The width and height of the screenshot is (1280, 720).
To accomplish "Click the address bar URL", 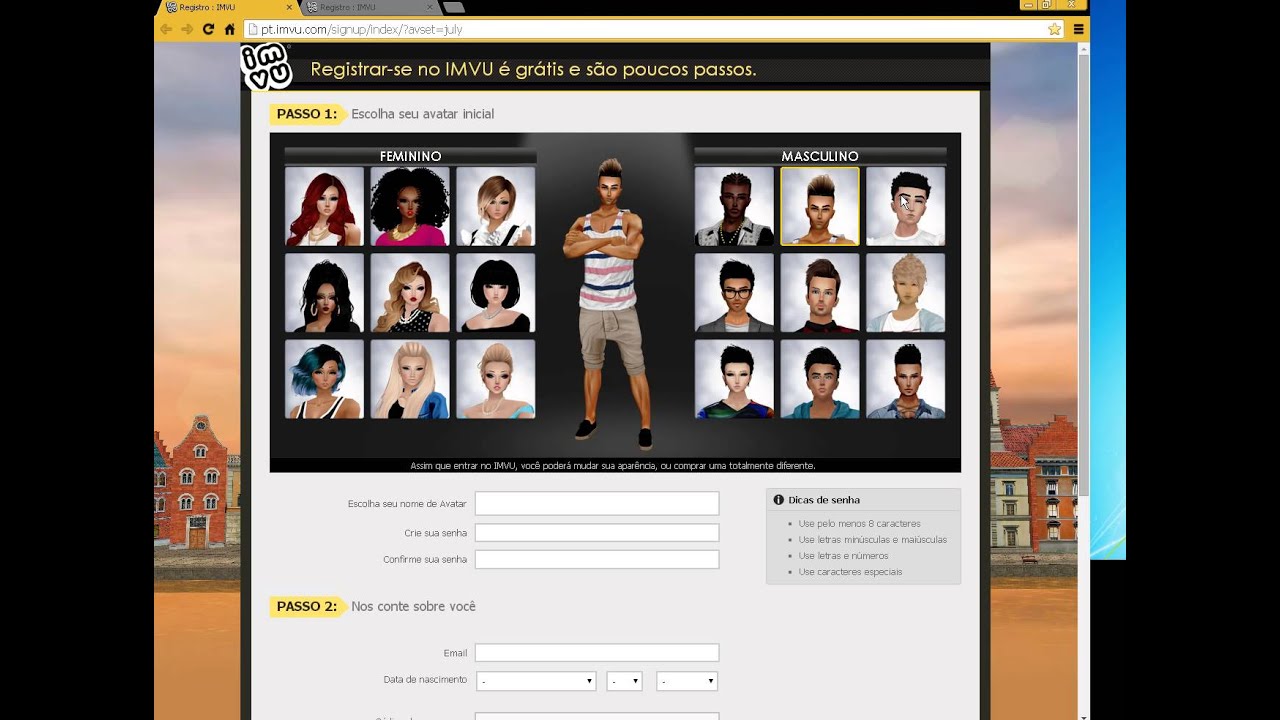I will [361, 29].
